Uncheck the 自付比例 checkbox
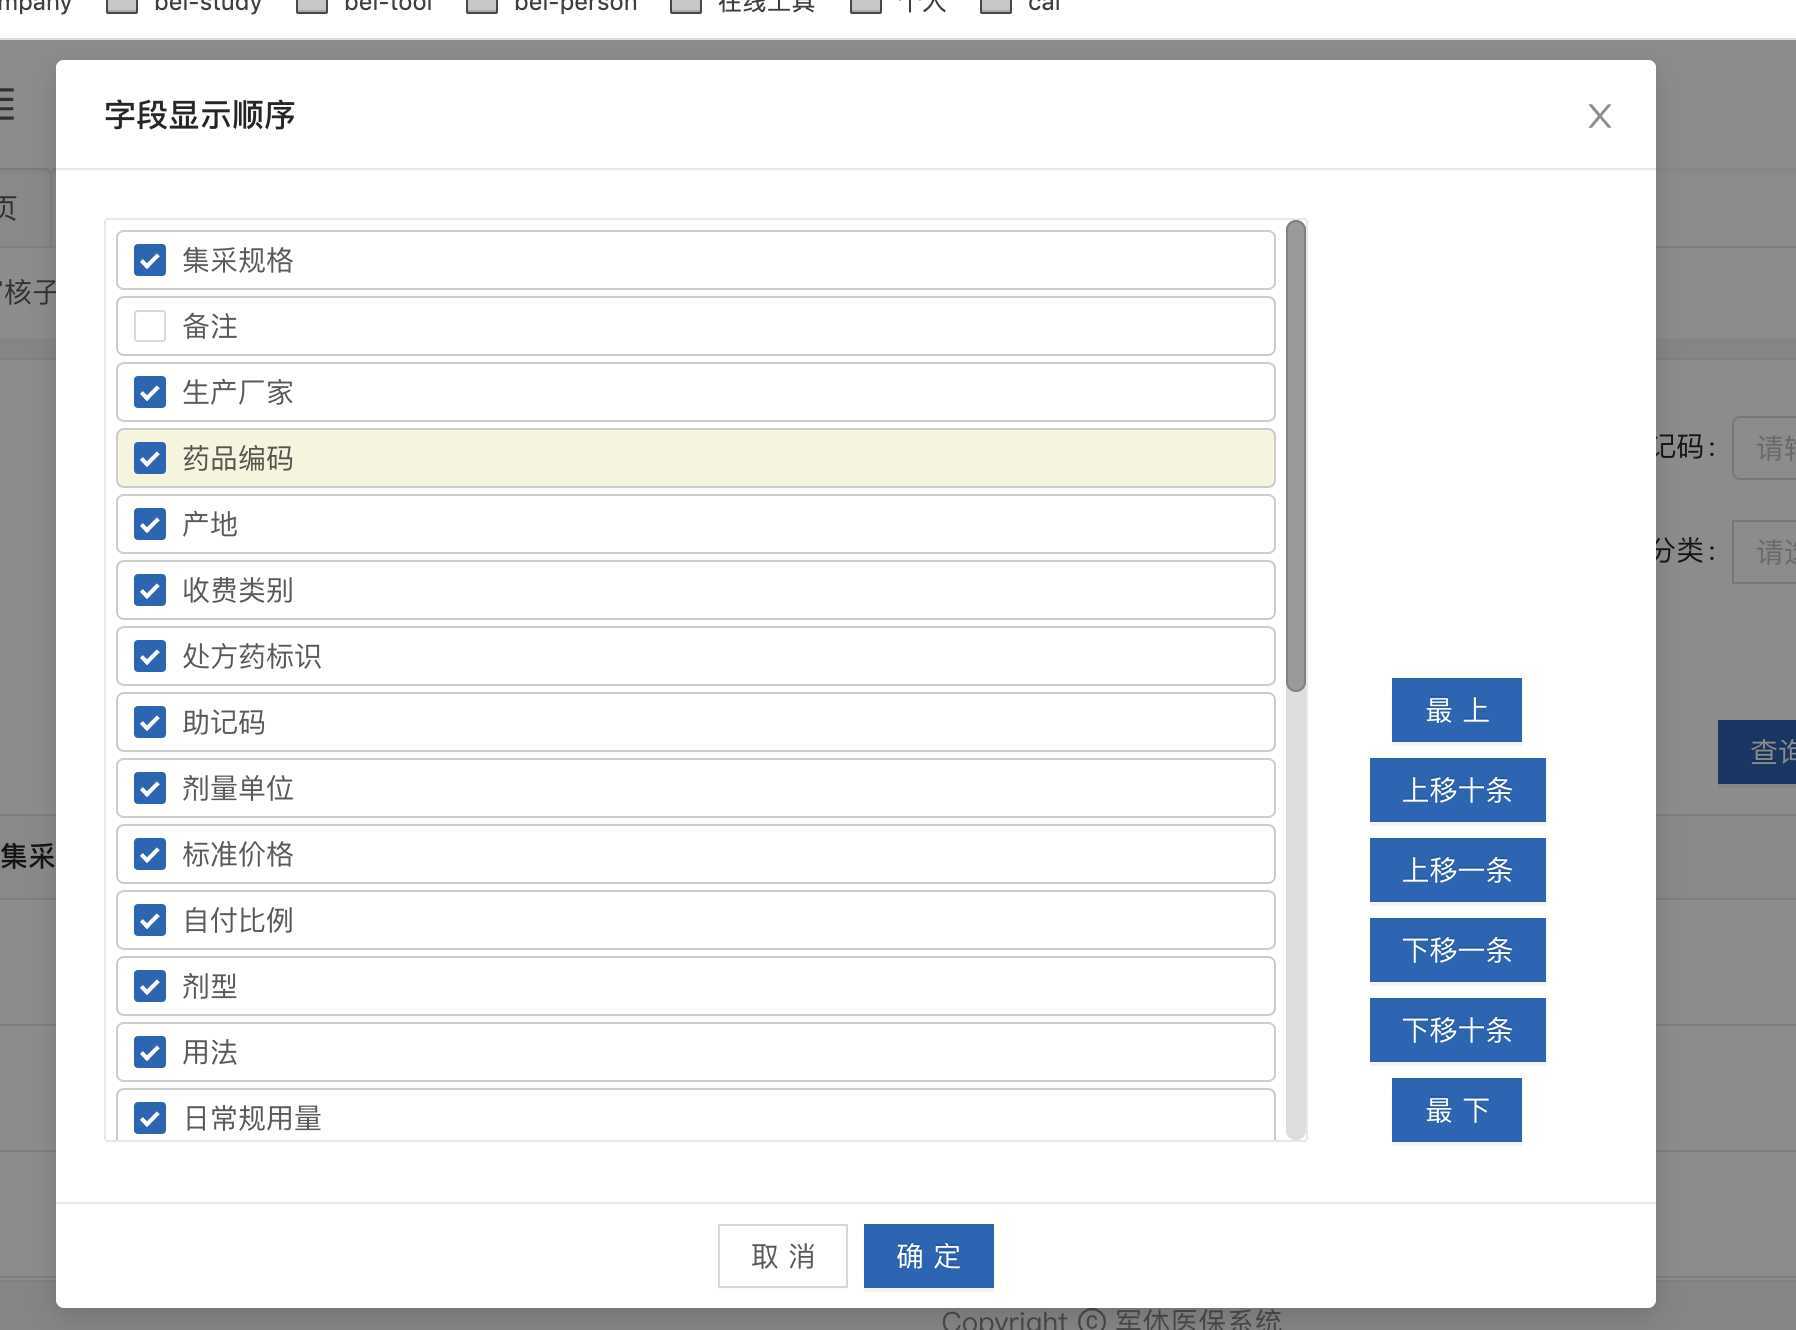Viewport: 1796px width, 1330px height. 150,920
